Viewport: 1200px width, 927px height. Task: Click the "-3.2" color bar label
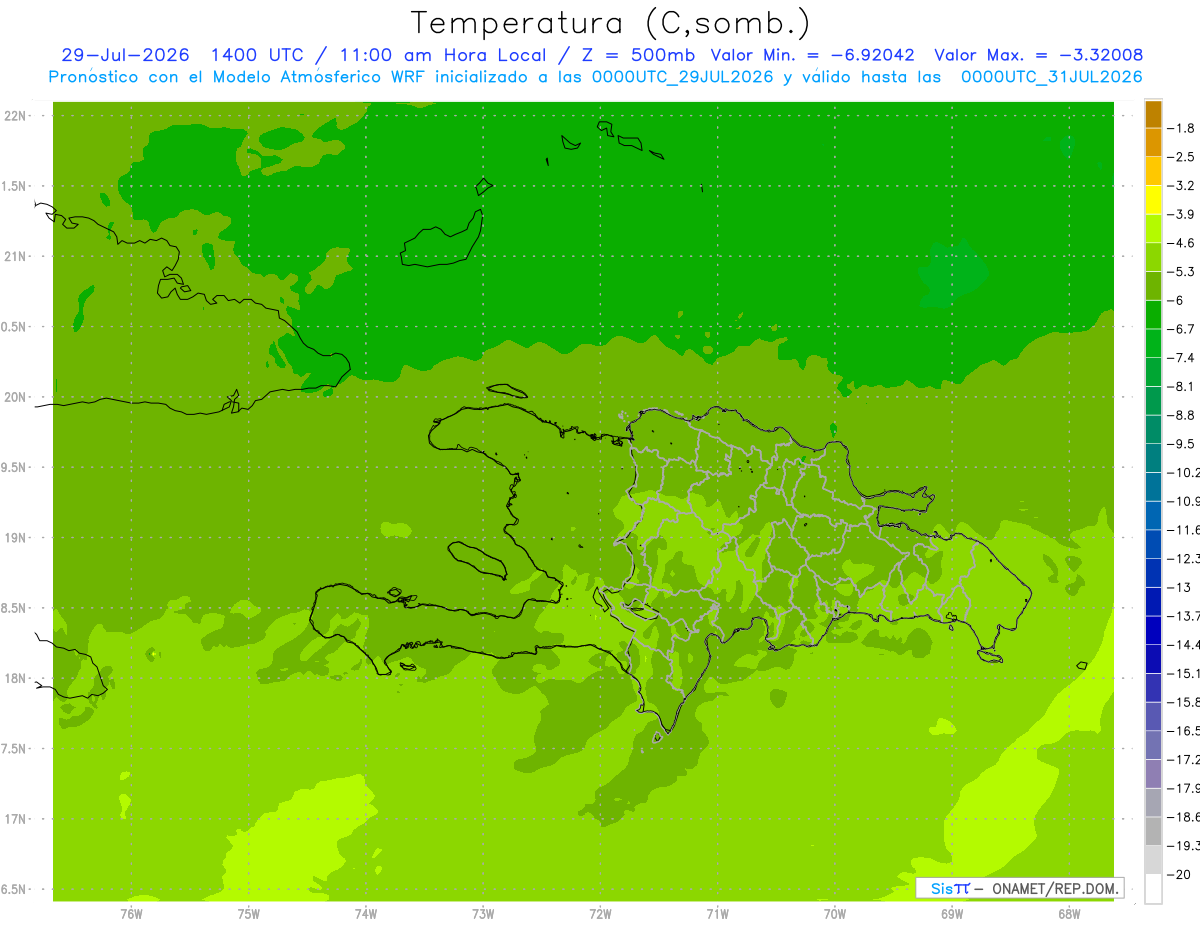[x=1183, y=186]
